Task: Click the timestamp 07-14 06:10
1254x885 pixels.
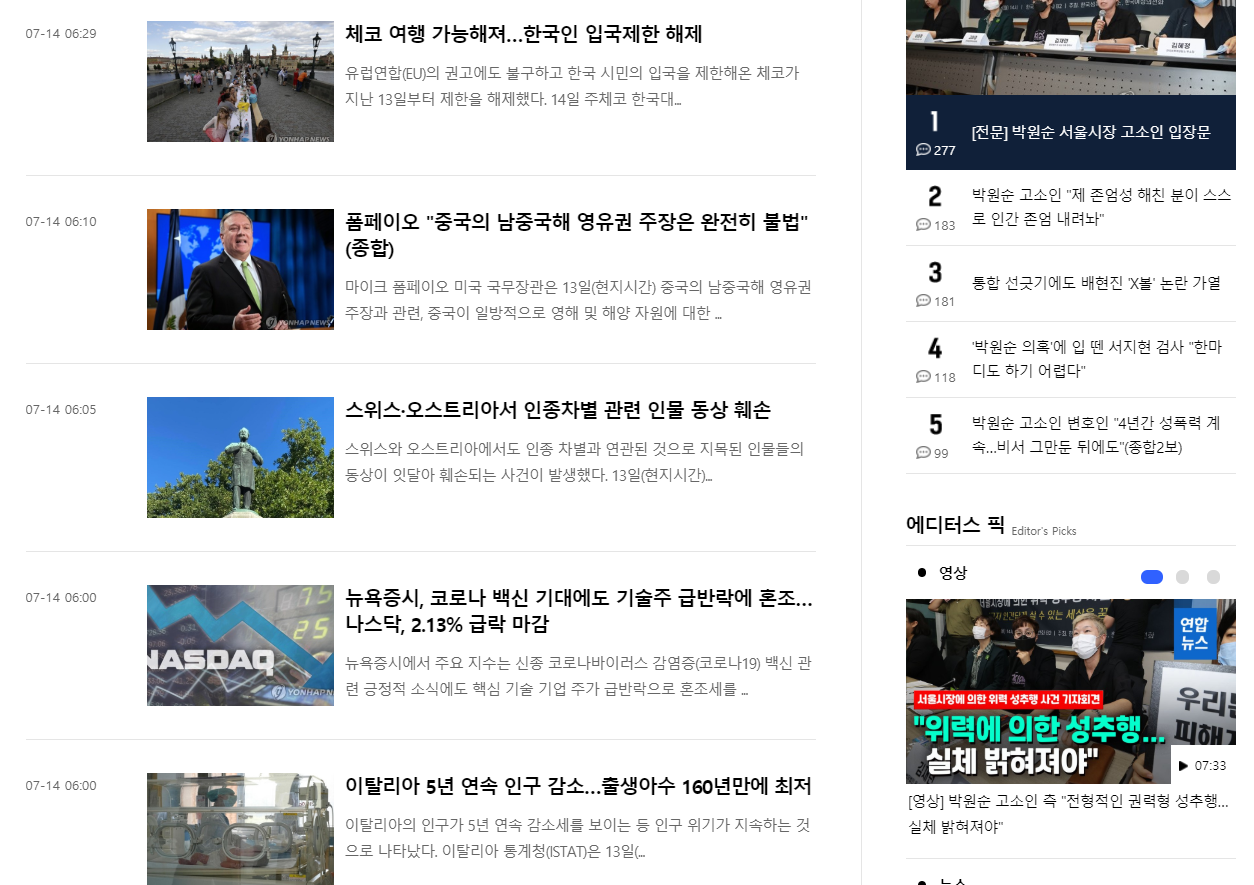Action: pyautogui.click(x=61, y=222)
